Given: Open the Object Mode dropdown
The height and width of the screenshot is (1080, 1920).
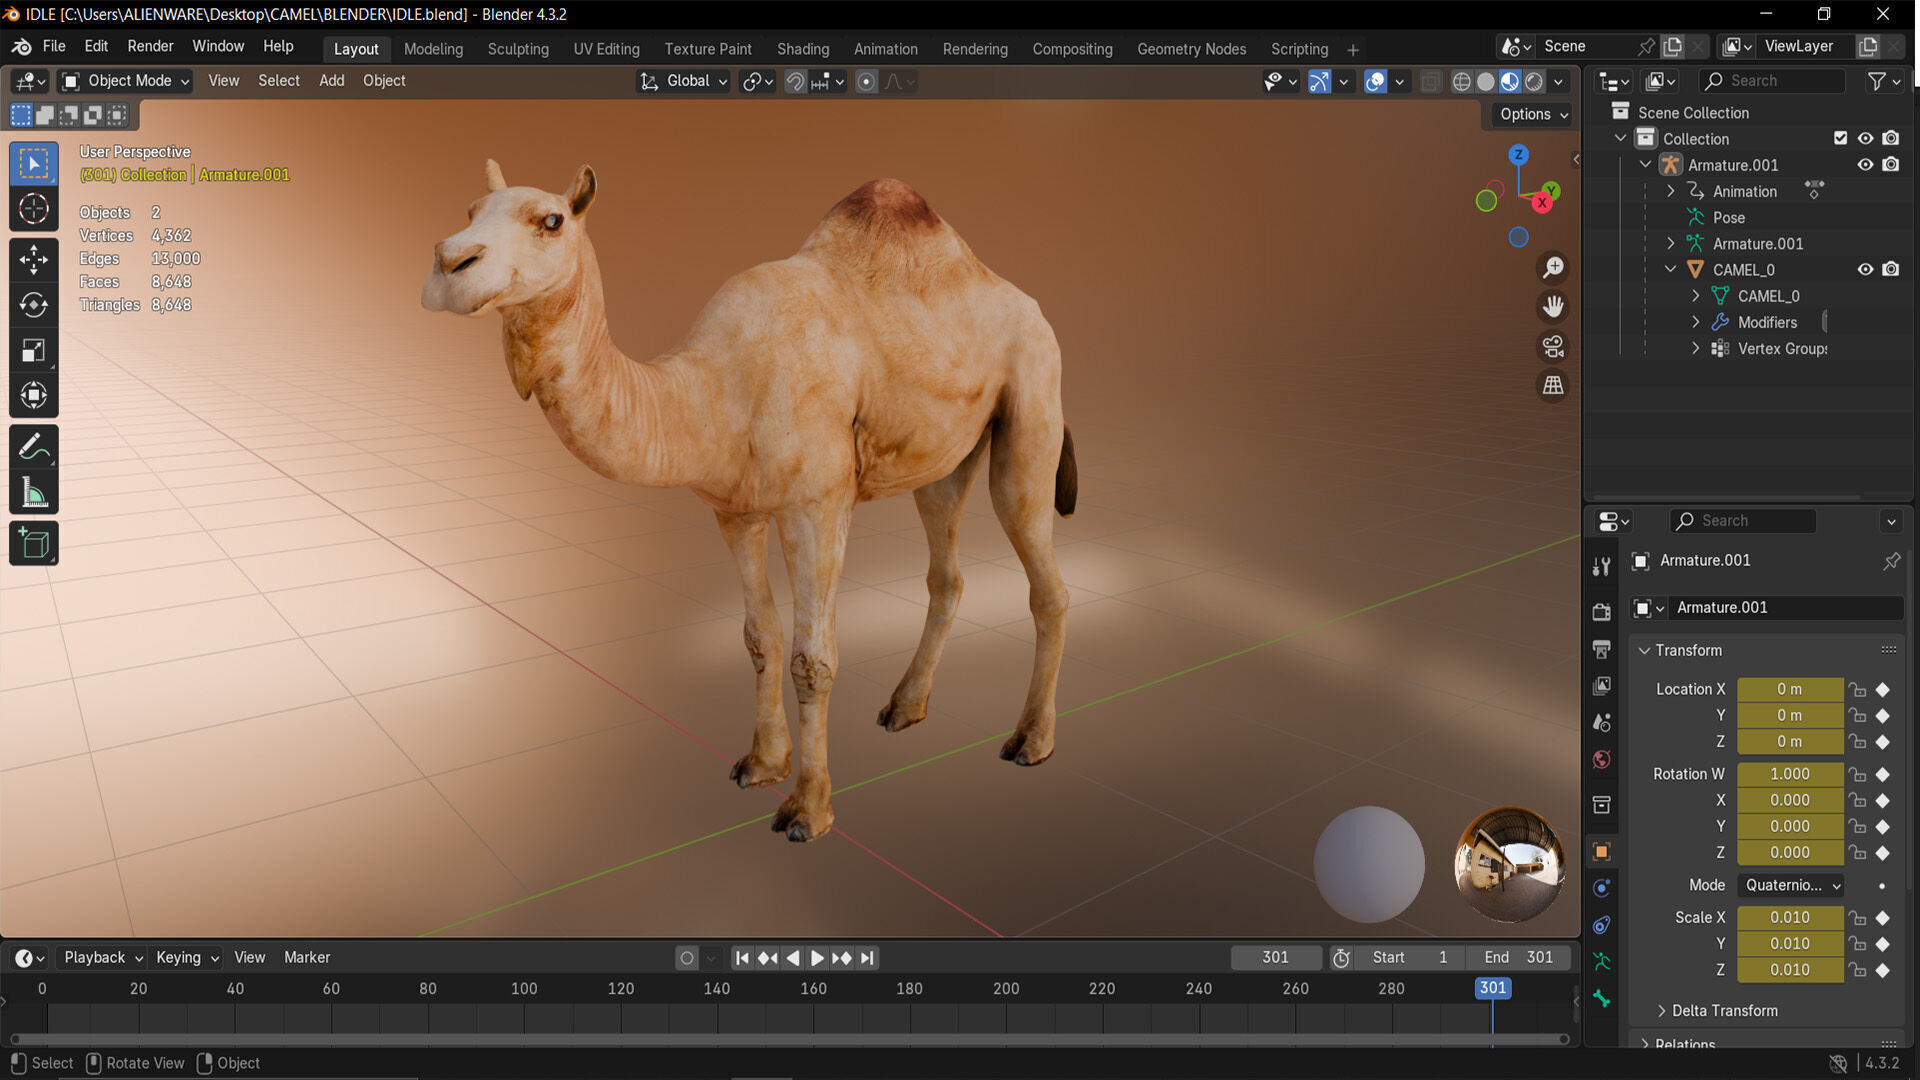Looking at the screenshot, I should (125, 81).
